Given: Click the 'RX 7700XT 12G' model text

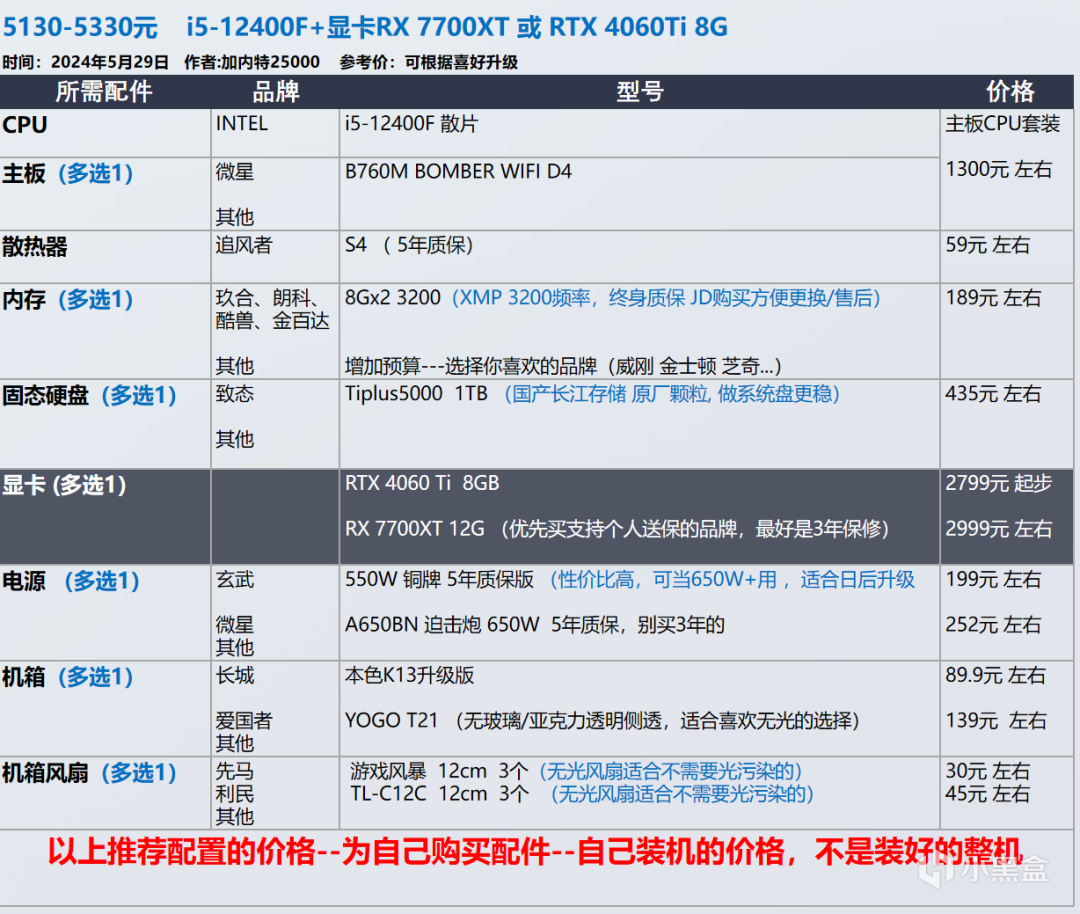Looking at the screenshot, I should coord(415,529).
